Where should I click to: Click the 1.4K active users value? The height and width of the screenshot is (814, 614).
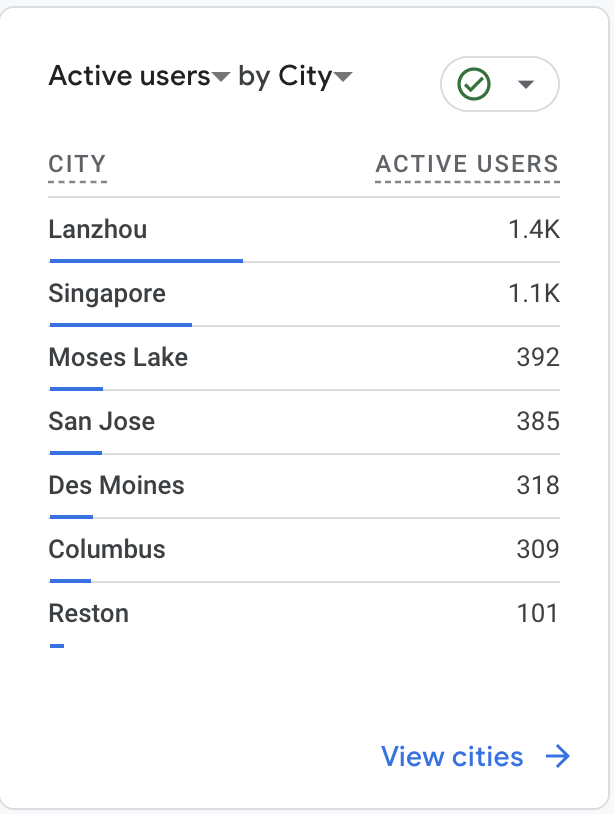pyautogui.click(x=533, y=230)
